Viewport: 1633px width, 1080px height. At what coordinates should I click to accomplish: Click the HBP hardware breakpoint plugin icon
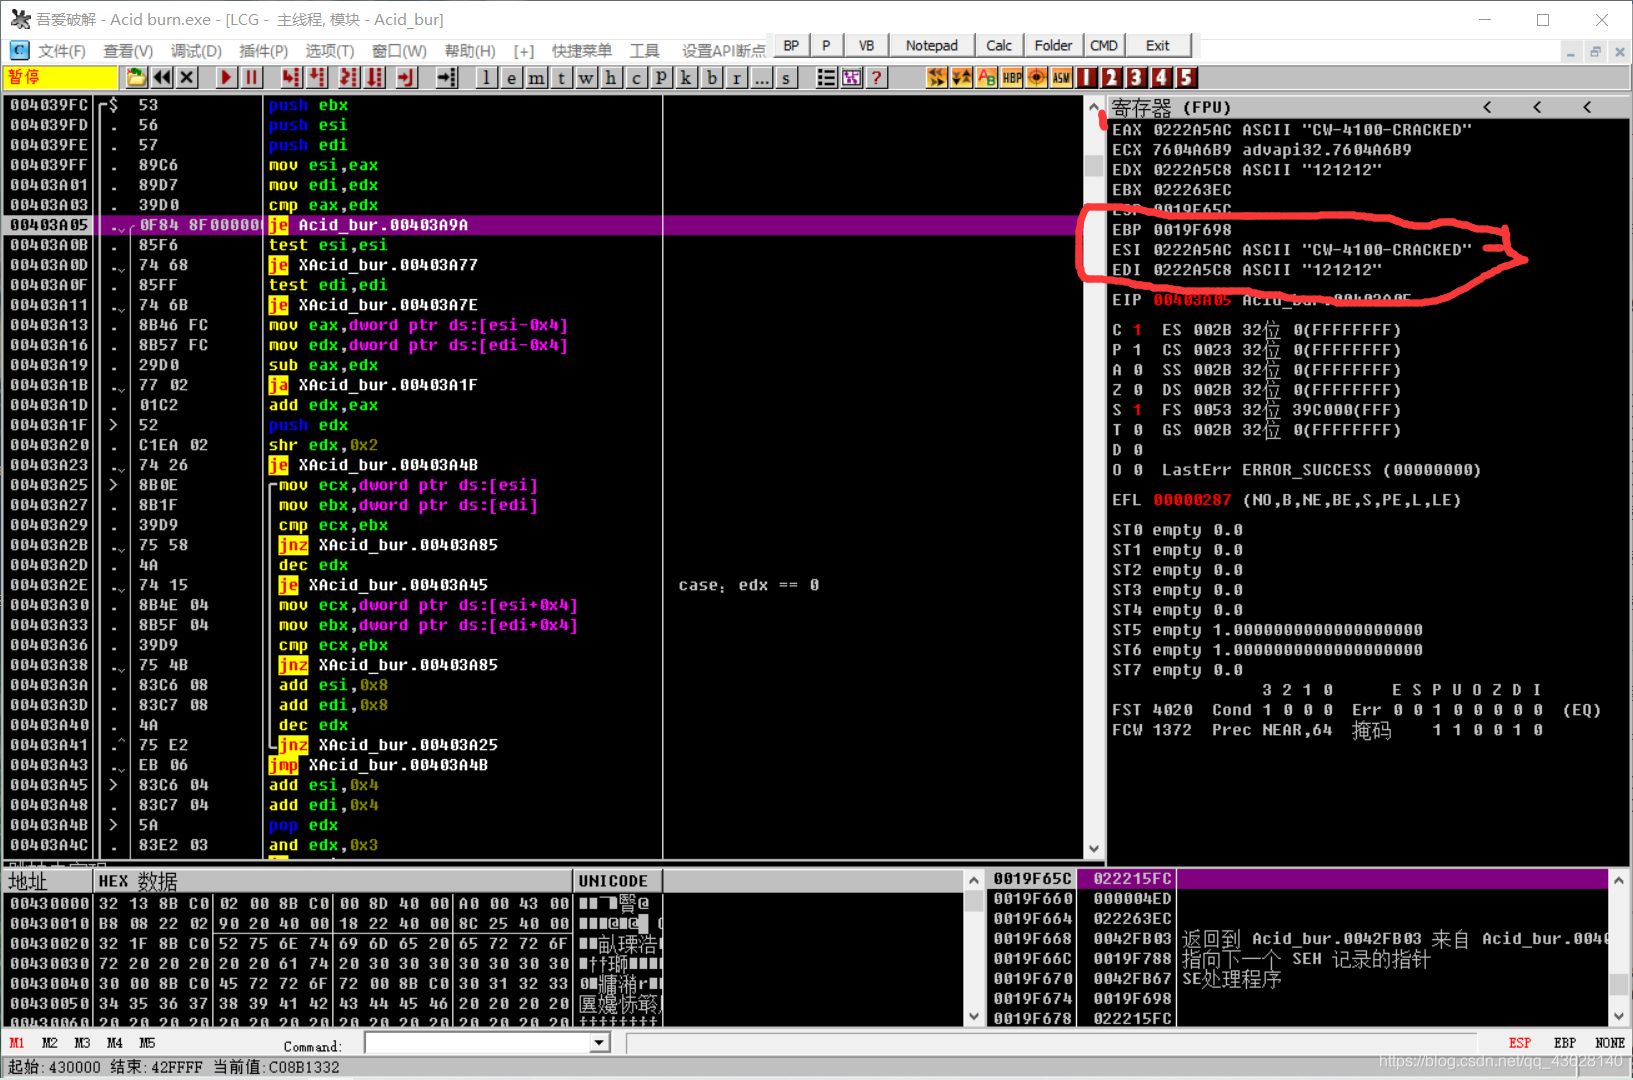[1011, 77]
